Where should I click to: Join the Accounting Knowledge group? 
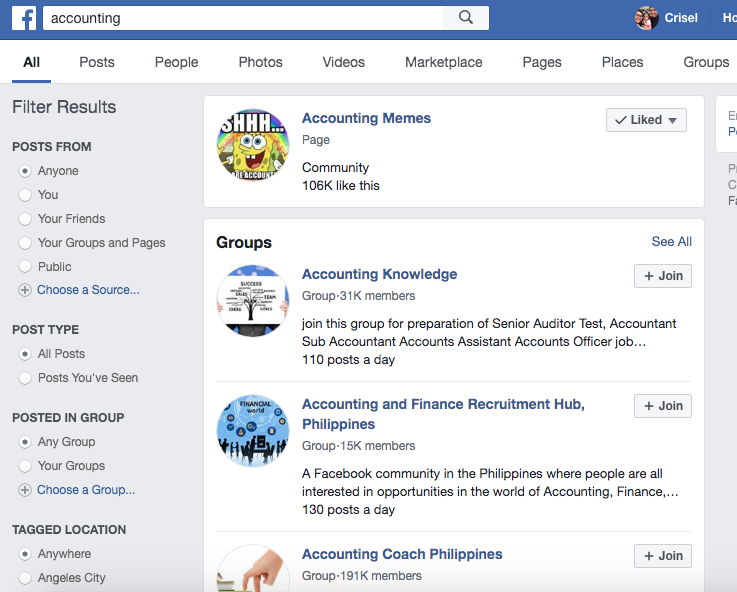click(x=663, y=276)
